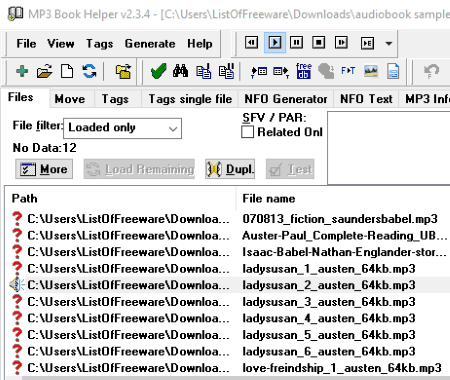Click the skip-to-end player button
Viewport: 450px width, 380px height.
click(x=367, y=43)
